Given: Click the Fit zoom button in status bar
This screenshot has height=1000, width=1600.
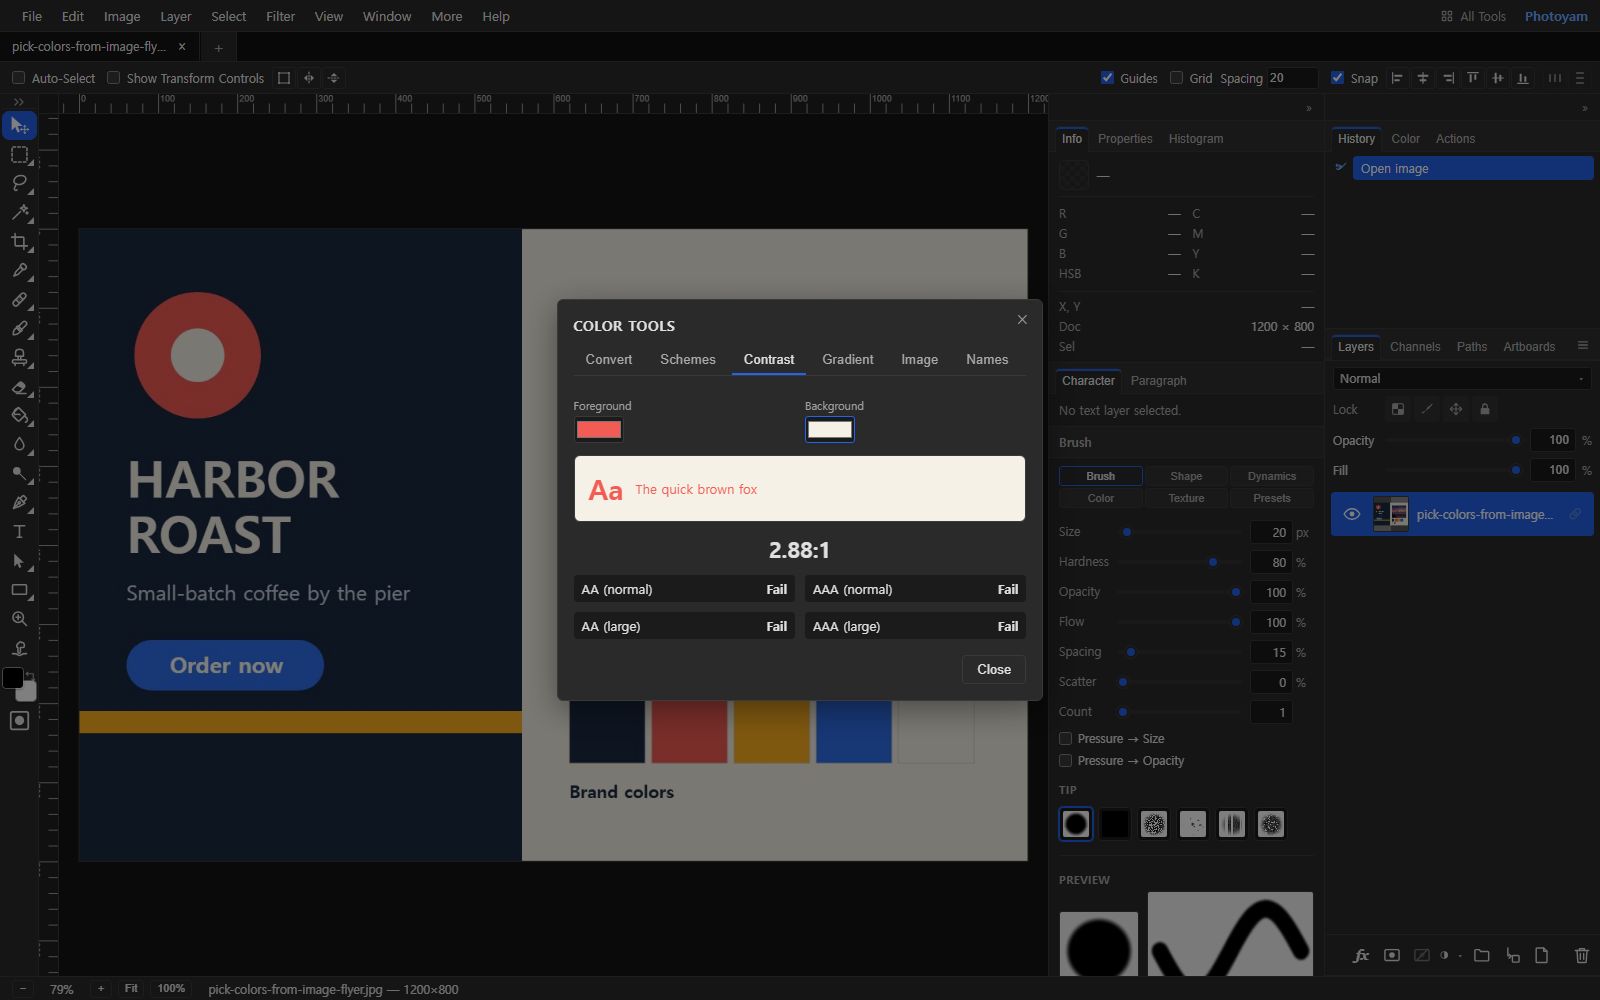Looking at the screenshot, I should (131, 988).
